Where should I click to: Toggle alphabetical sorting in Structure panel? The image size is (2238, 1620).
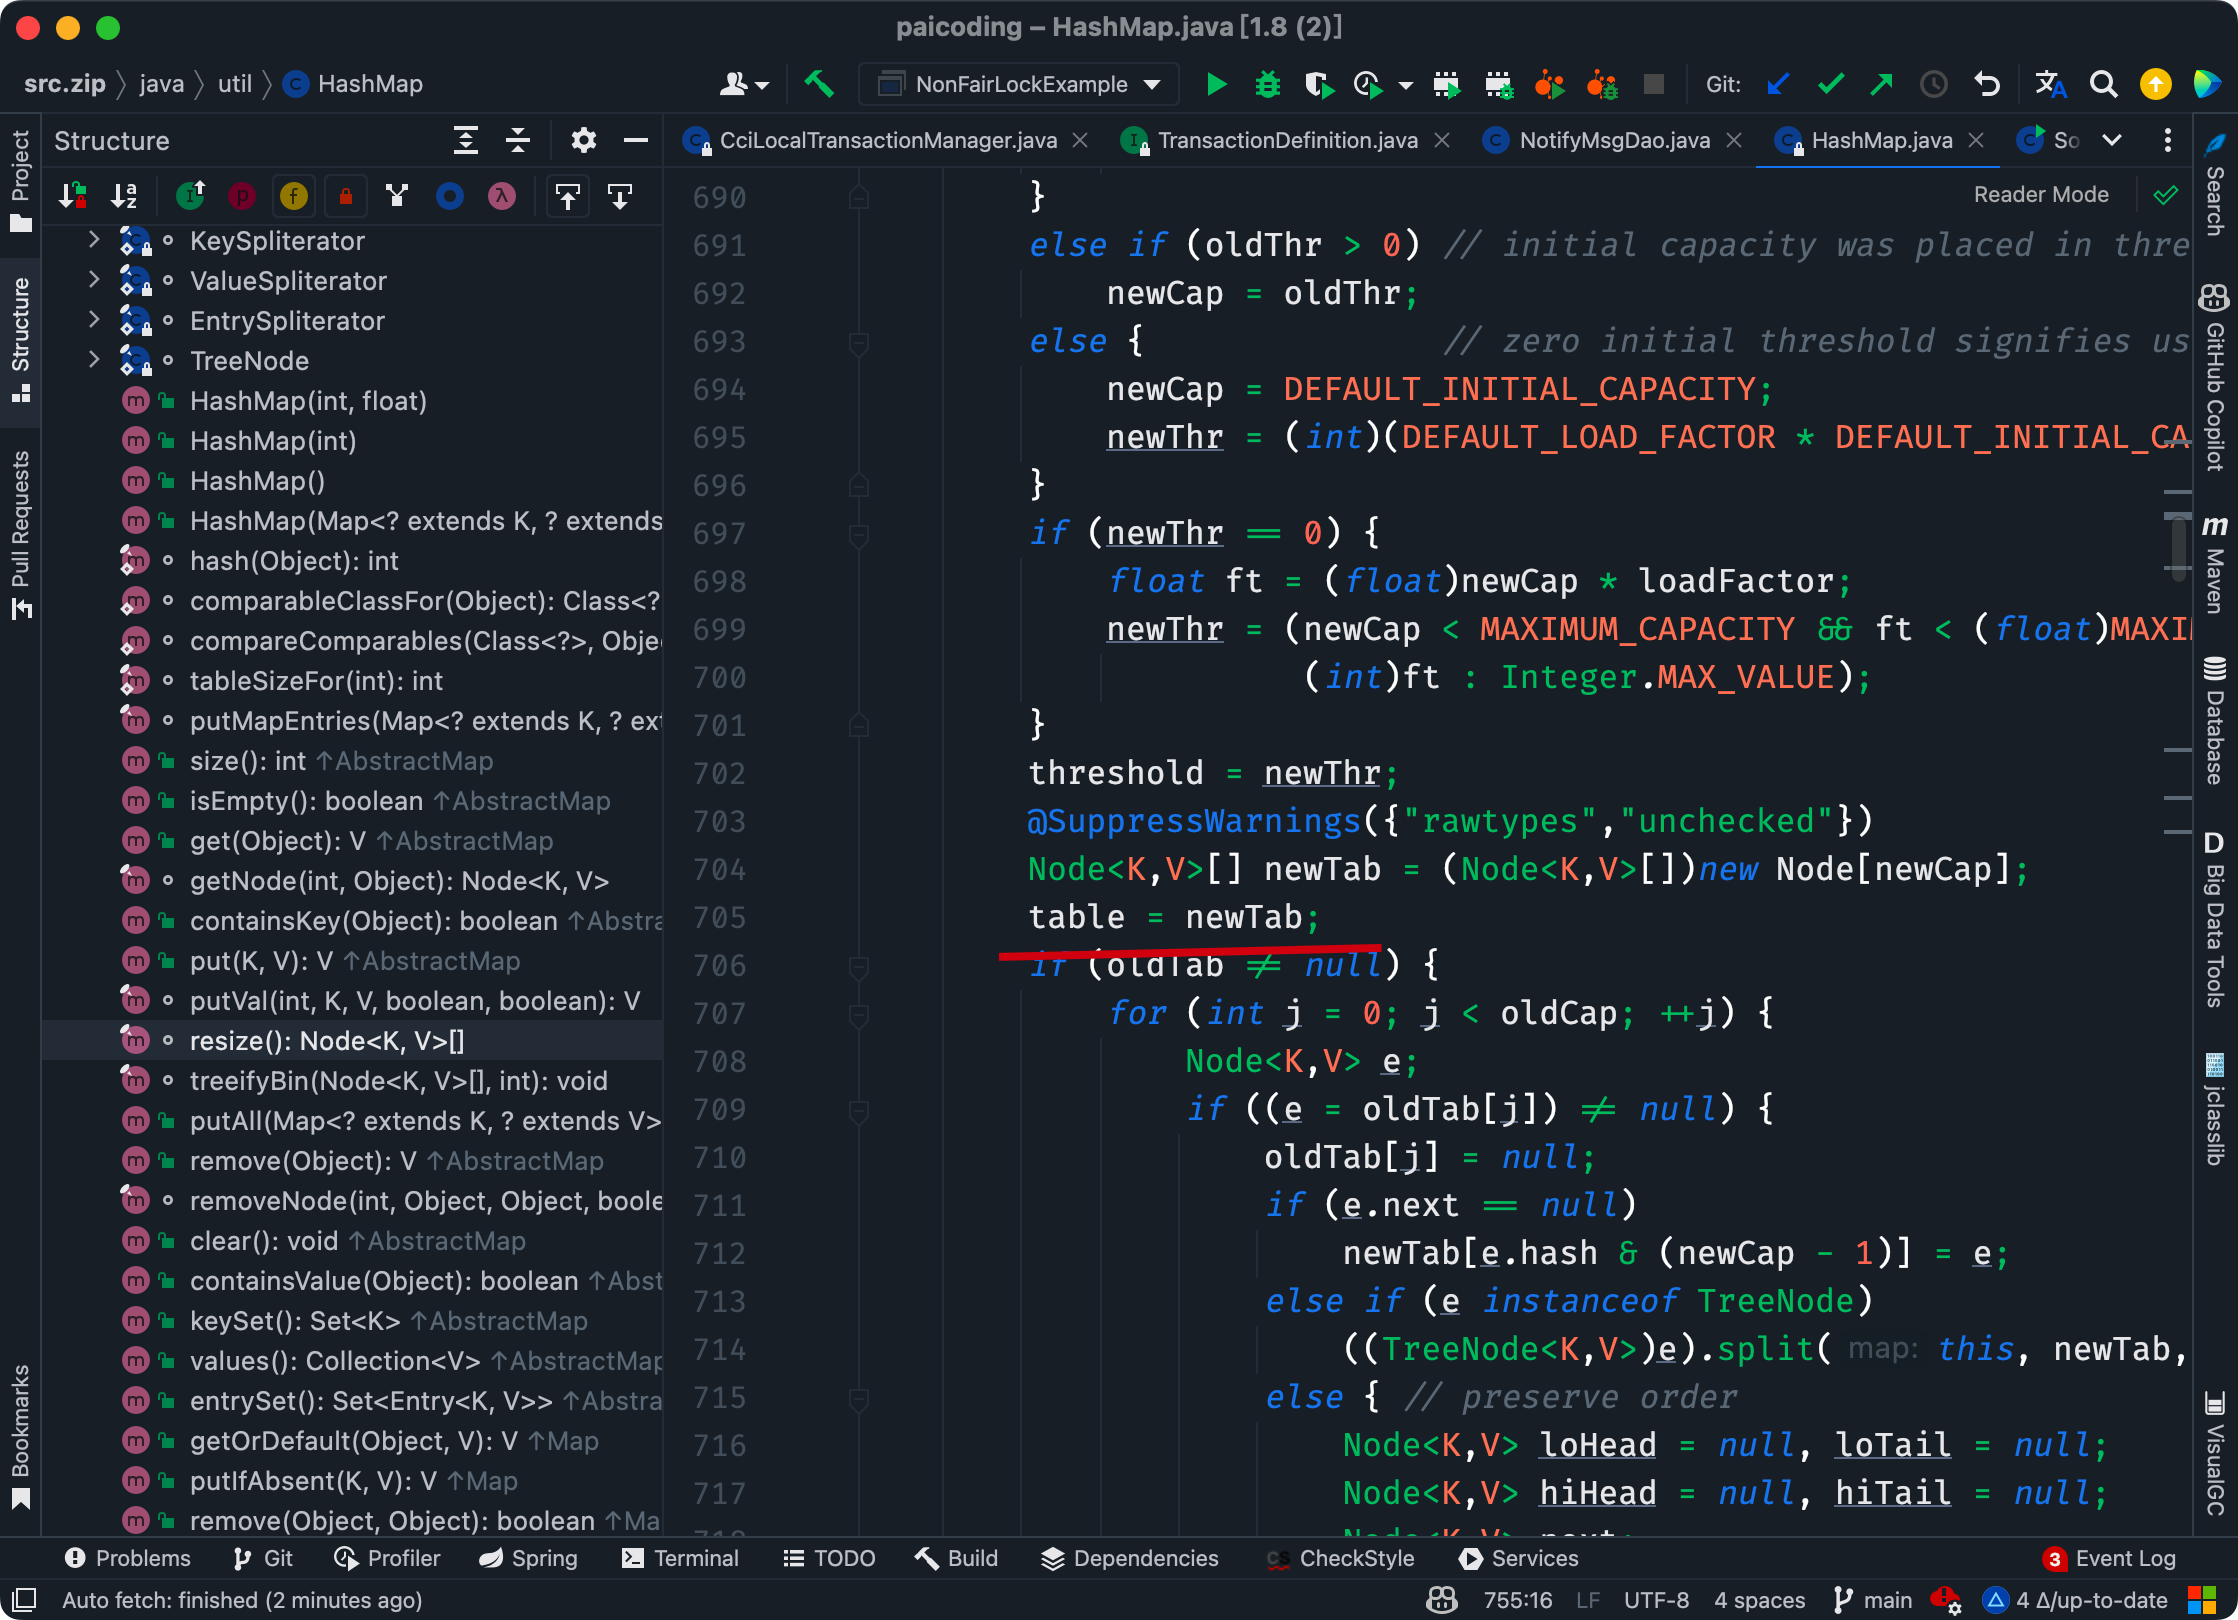click(x=125, y=196)
